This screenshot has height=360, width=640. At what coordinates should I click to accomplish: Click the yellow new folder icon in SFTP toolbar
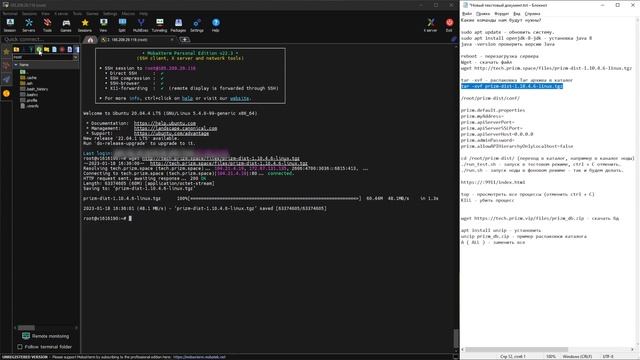coord(47,50)
